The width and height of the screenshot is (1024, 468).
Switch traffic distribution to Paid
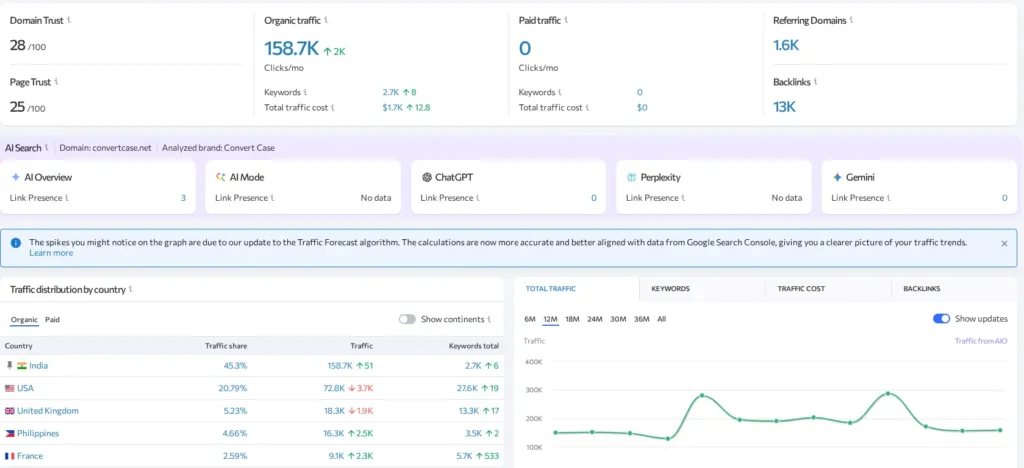52,320
